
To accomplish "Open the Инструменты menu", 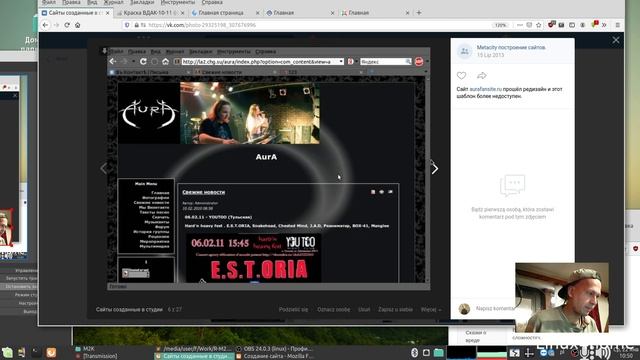I will pyautogui.click(x=178, y=2).
